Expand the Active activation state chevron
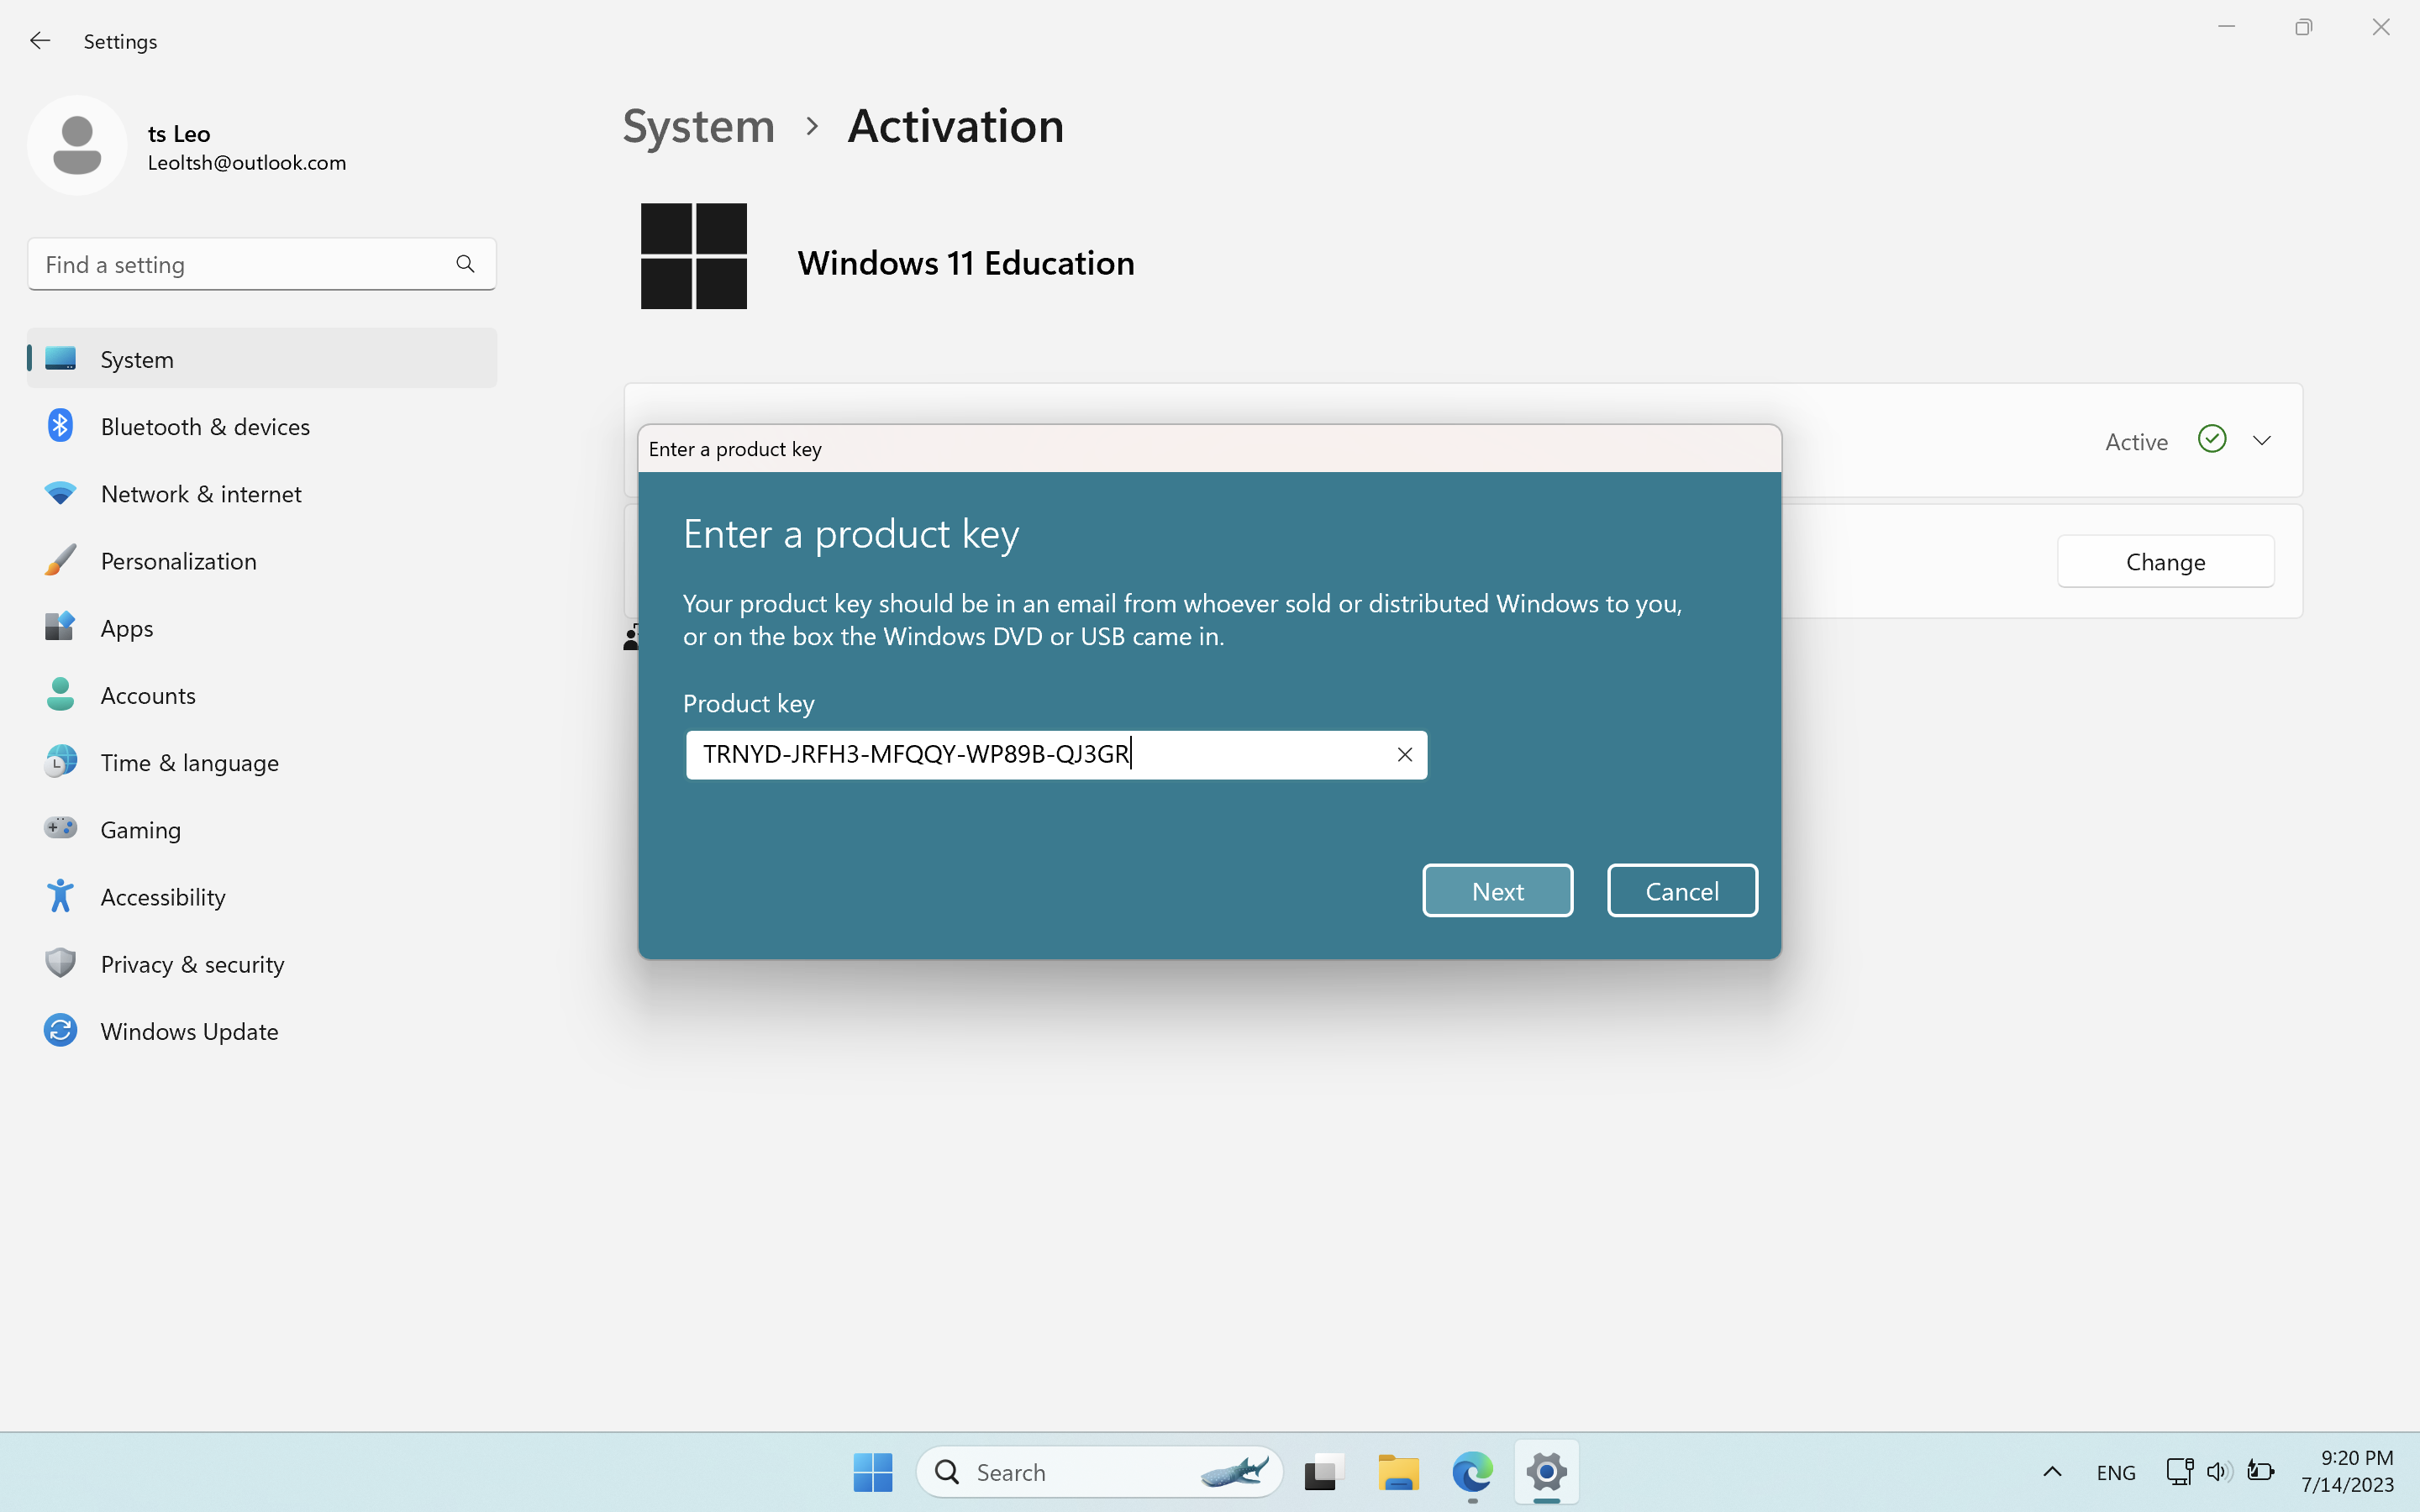This screenshot has width=2420, height=1512. (x=2262, y=441)
